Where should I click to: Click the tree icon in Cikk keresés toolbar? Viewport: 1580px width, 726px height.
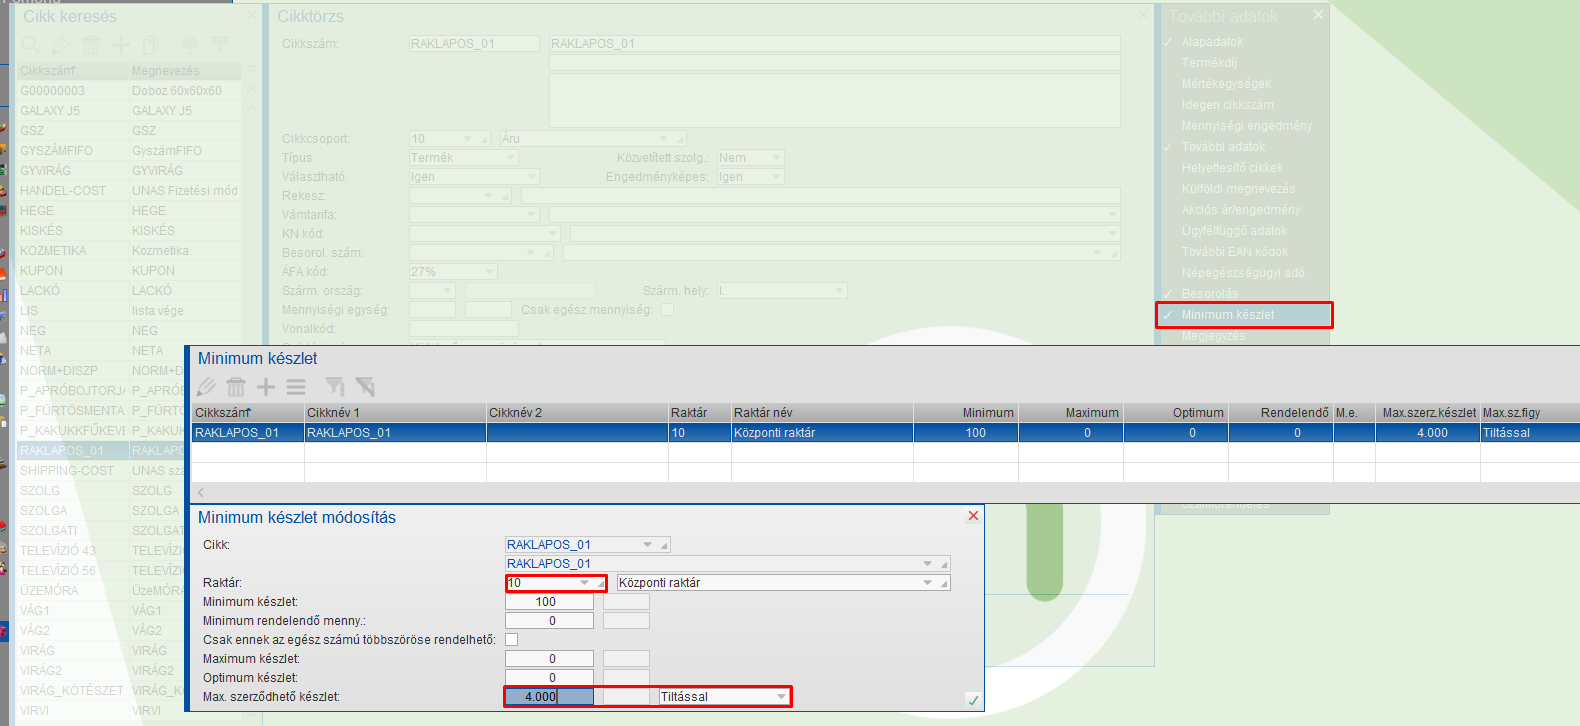coord(189,45)
